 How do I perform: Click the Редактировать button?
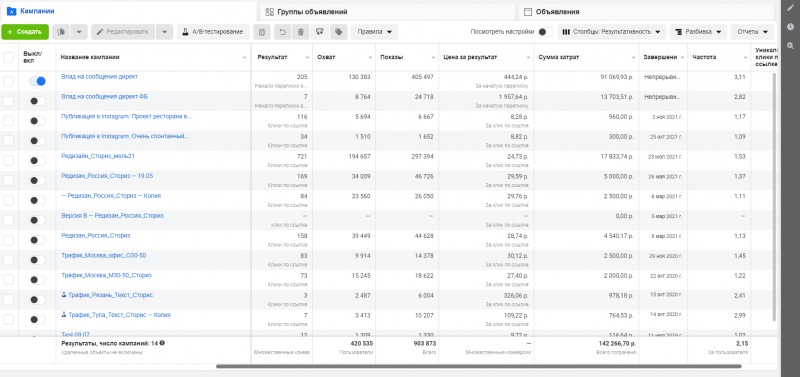pyautogui.click(x=123, y=32)
